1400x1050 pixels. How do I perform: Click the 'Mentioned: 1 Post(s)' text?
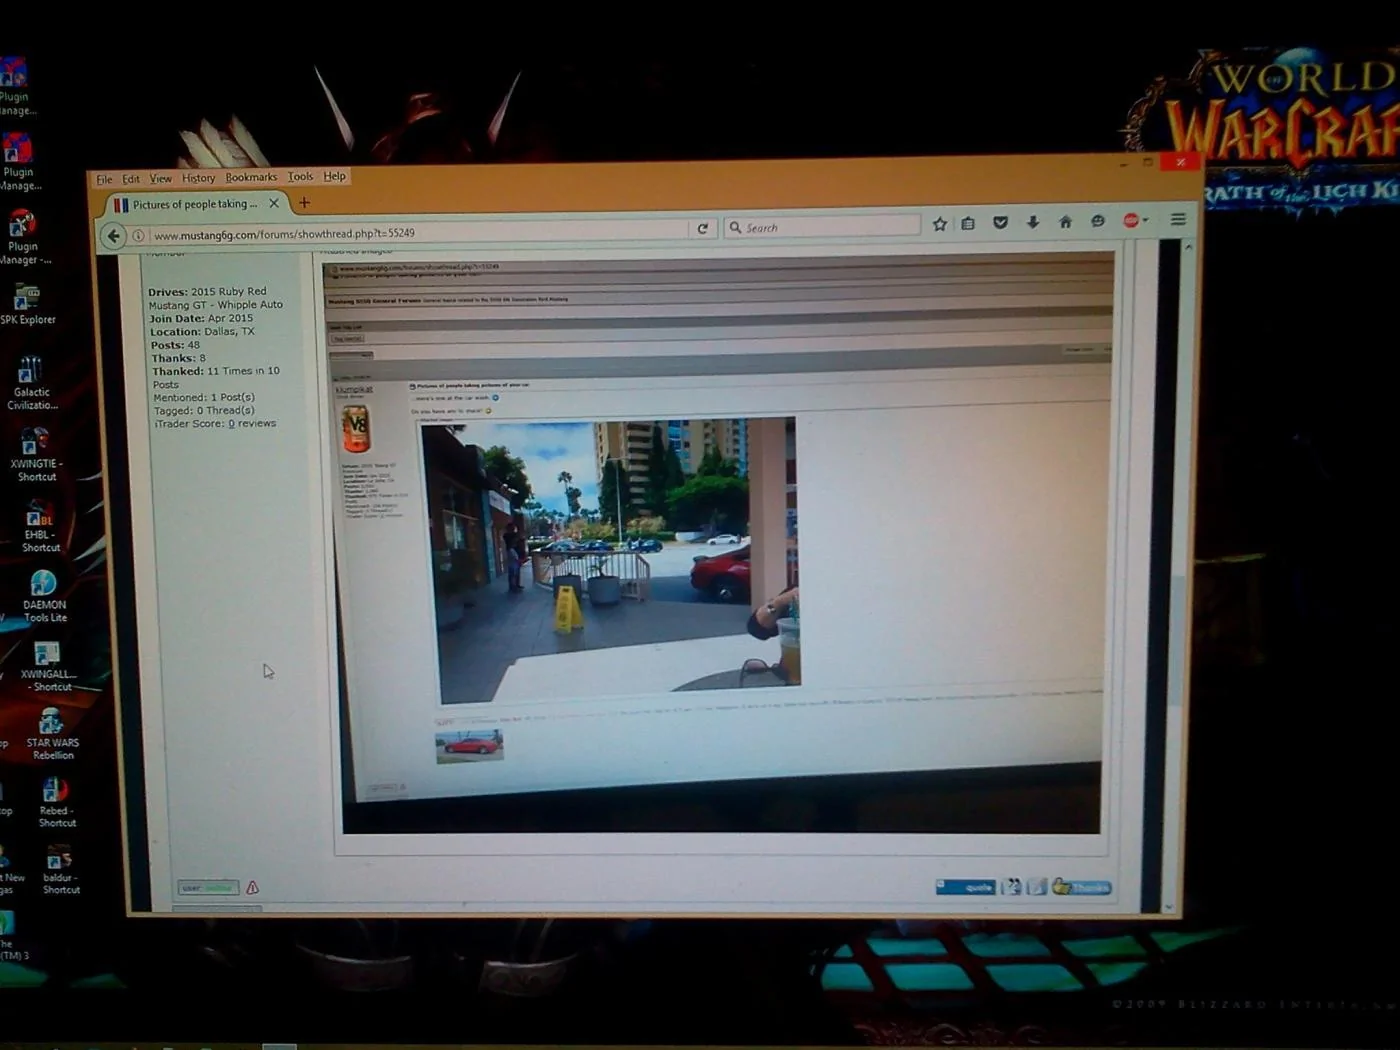coord(204,397)
